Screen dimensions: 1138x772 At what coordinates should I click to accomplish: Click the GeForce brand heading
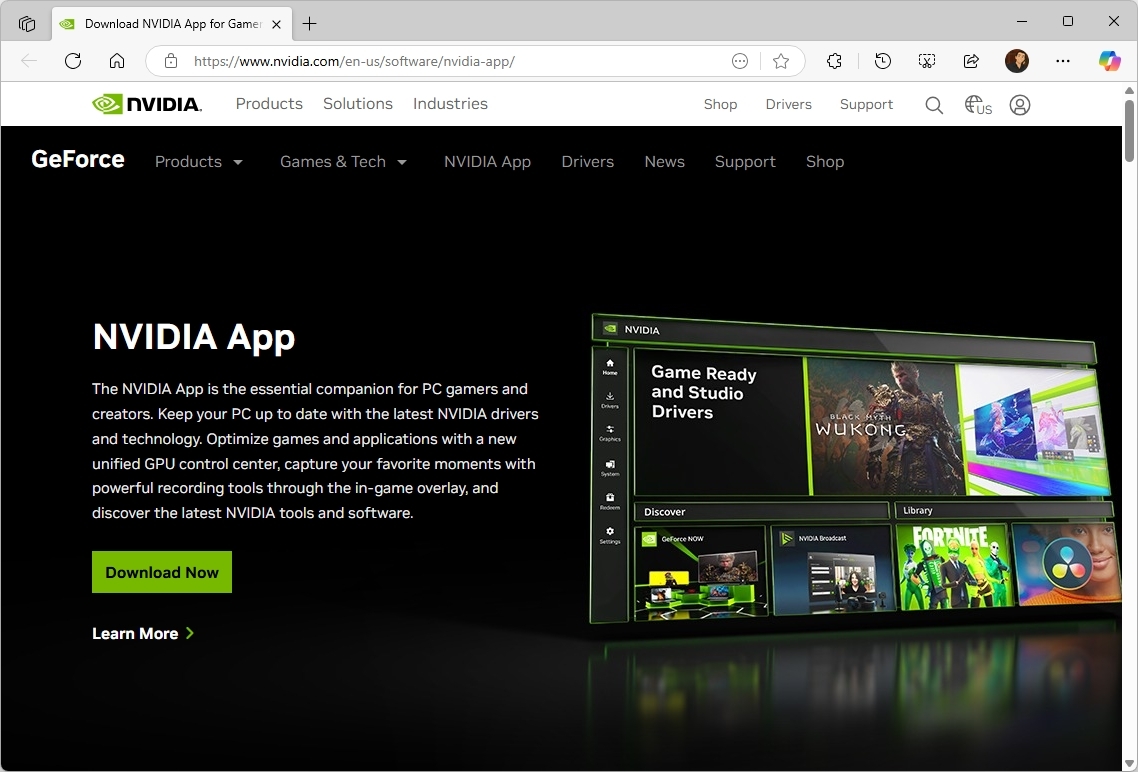point(78,160)
